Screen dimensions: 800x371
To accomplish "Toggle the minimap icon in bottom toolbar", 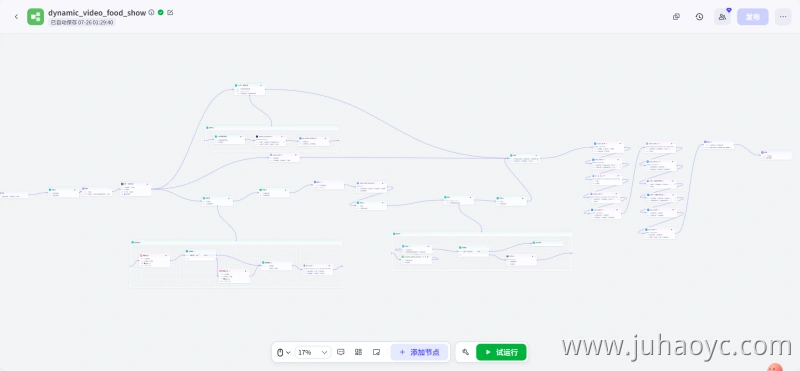I will (377, 352).
